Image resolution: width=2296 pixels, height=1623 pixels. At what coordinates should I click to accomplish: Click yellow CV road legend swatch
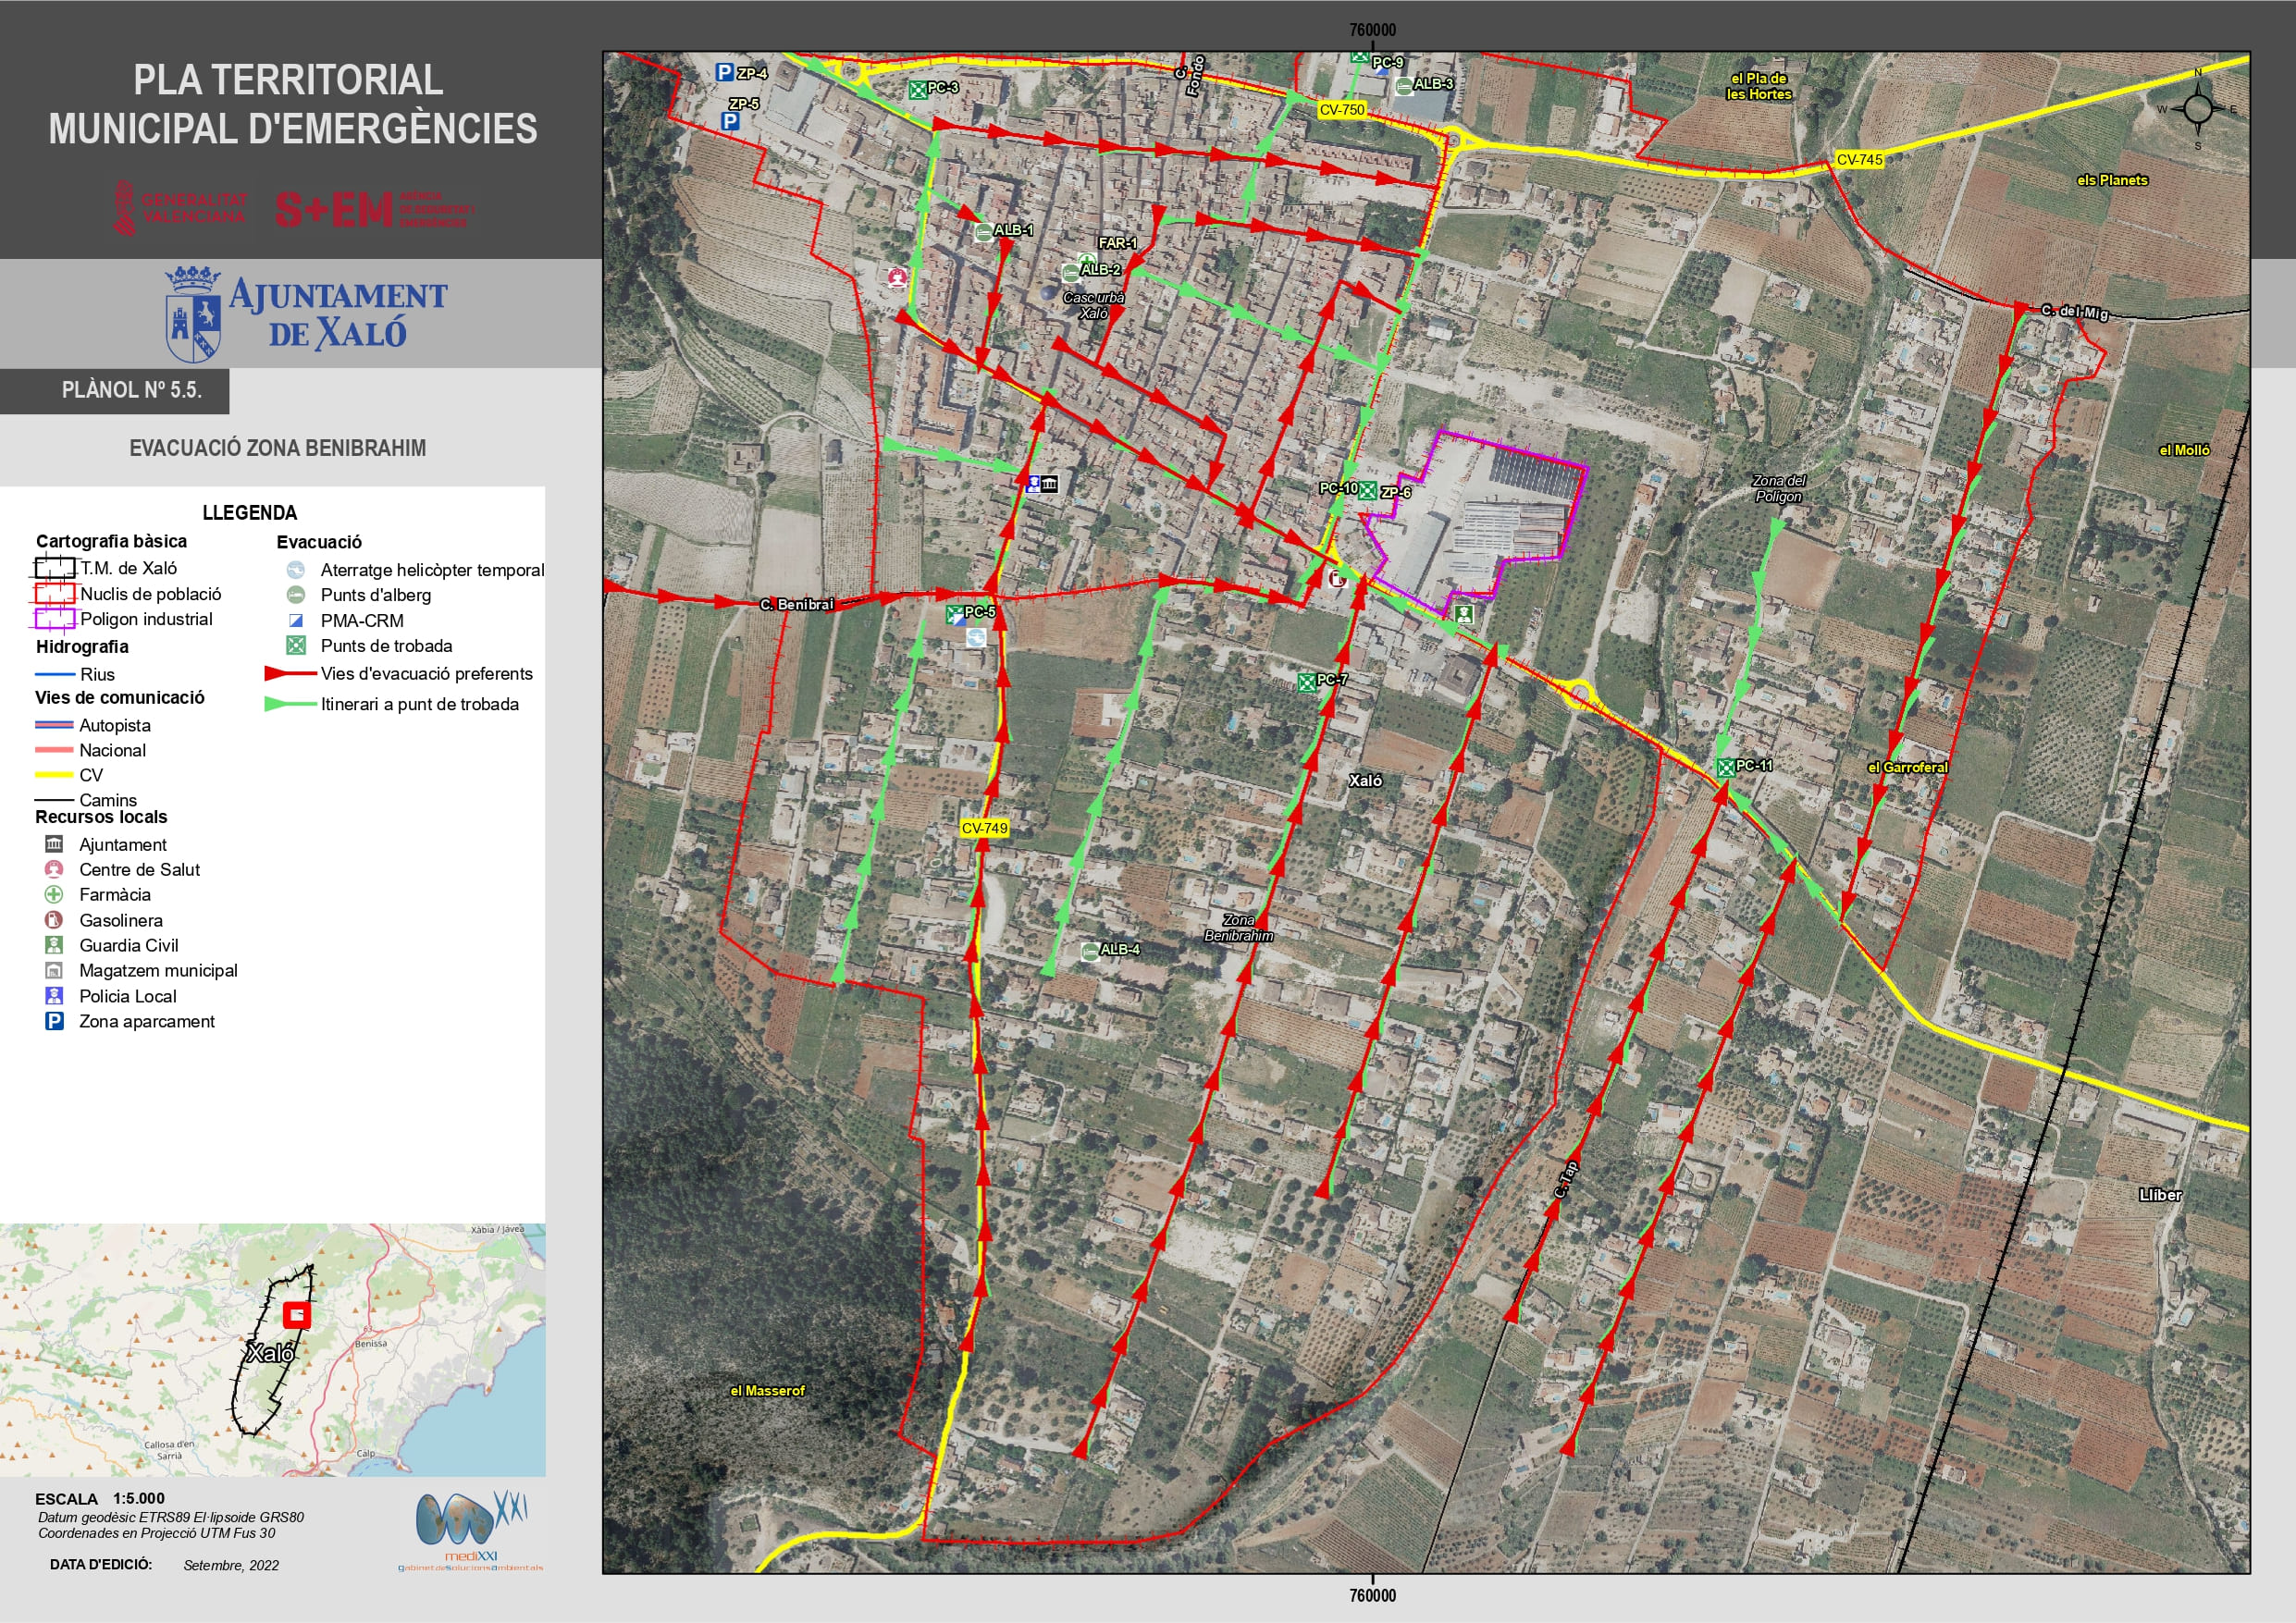coord(54,775)
